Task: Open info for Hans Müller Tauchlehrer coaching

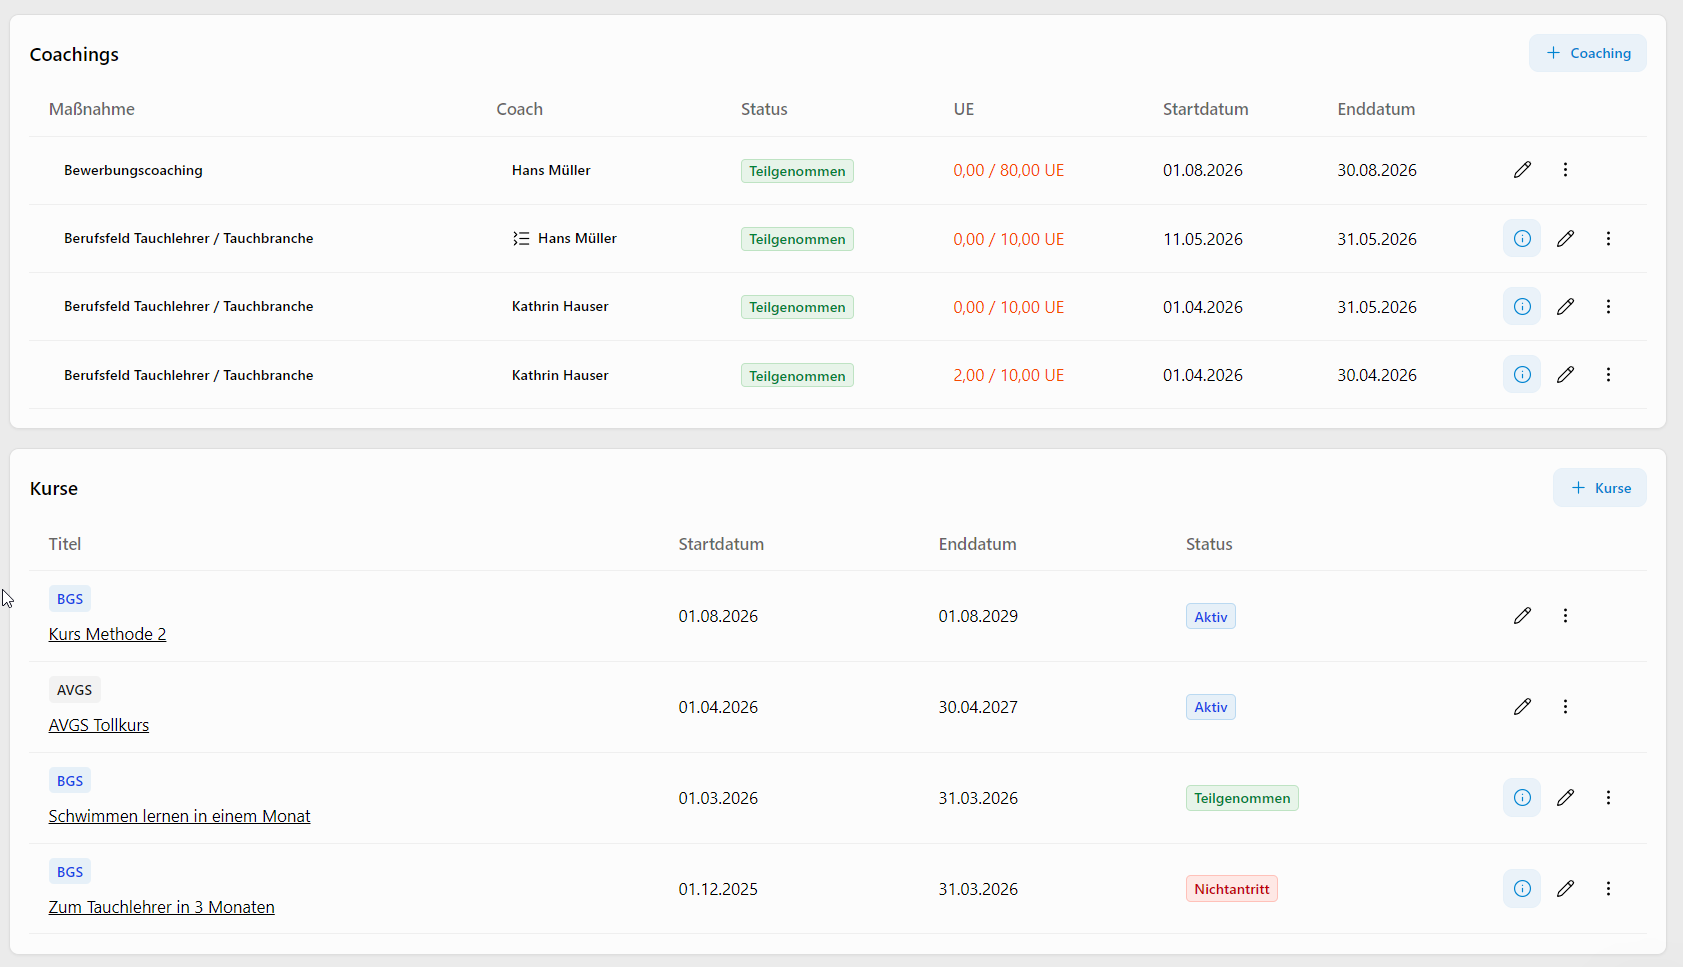Action: click(1522, 238)
